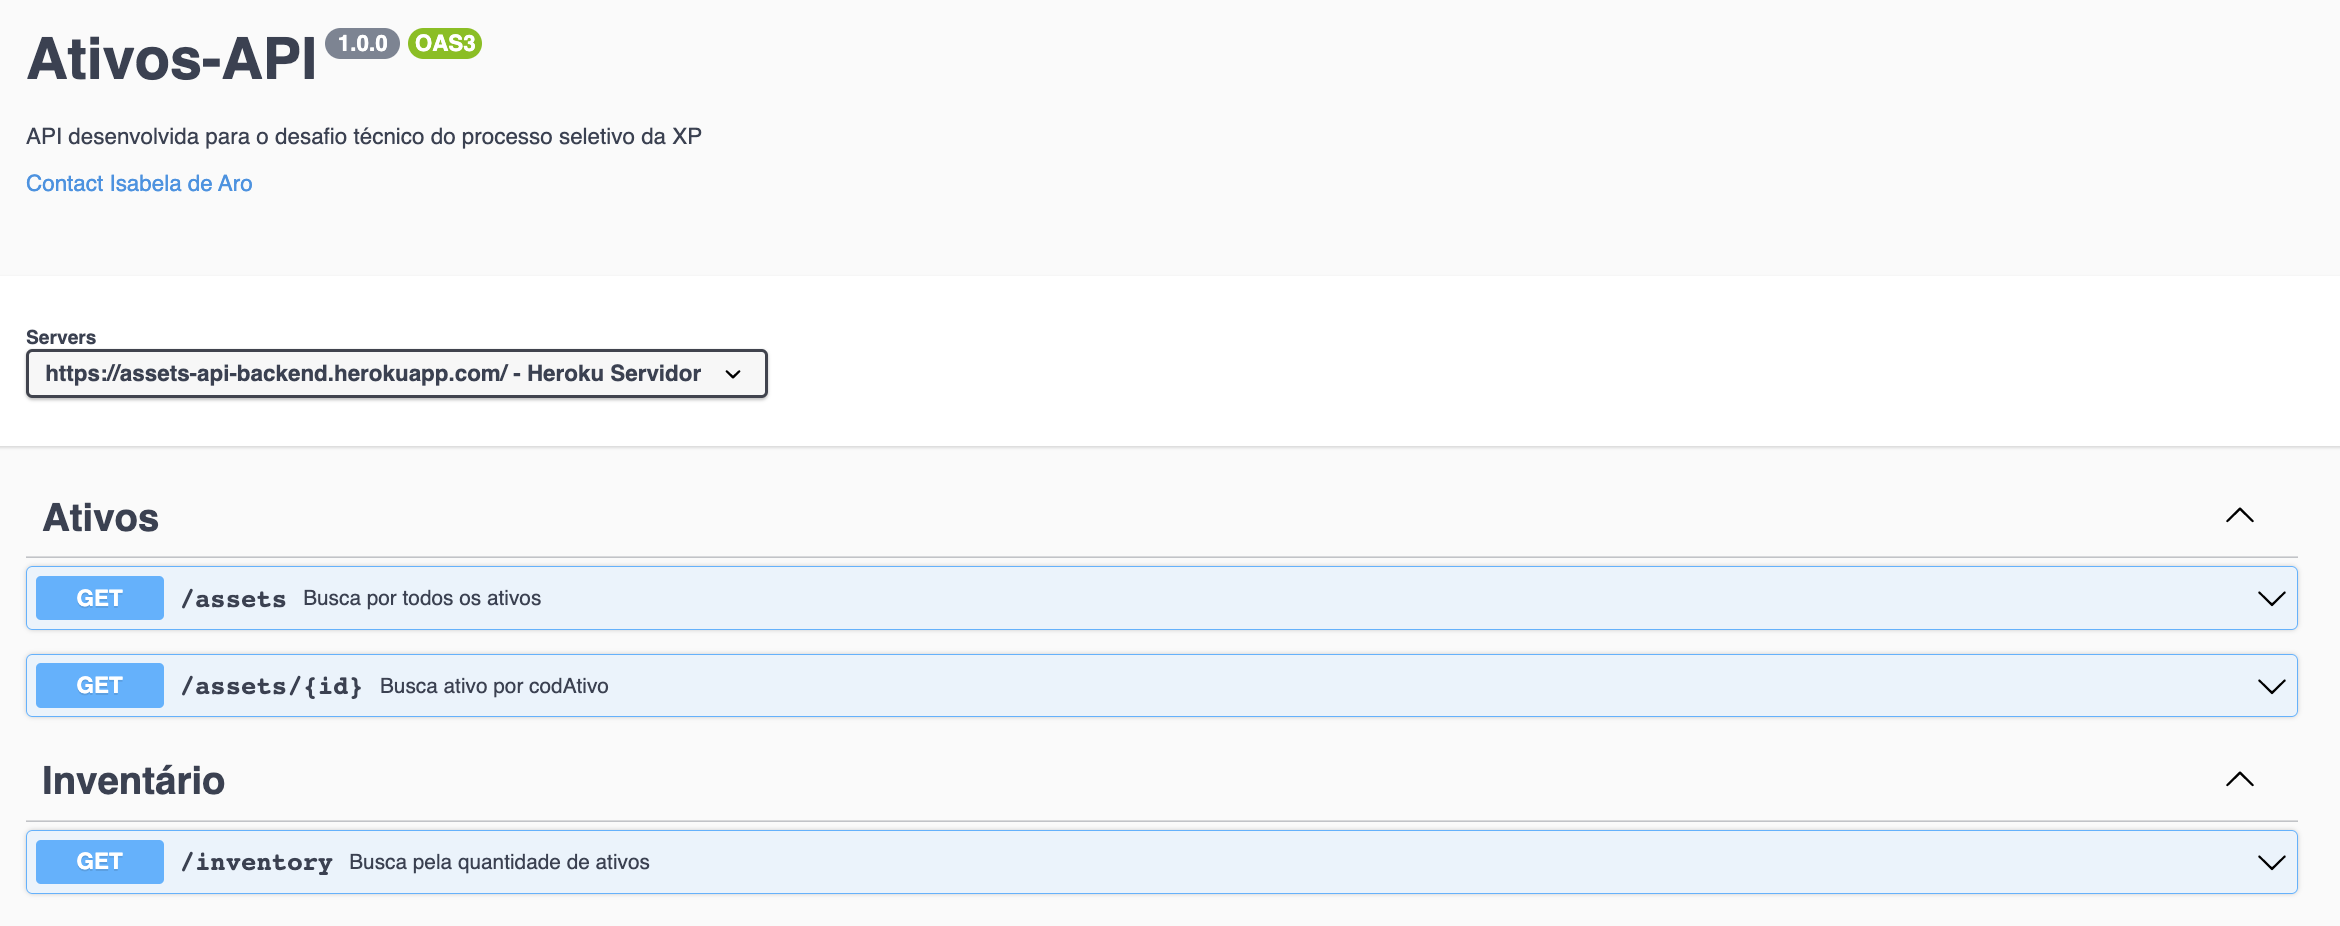Click the GET badge on /assets/{id} endpoint
The image size is (2340, 926).
click(99, 685)
